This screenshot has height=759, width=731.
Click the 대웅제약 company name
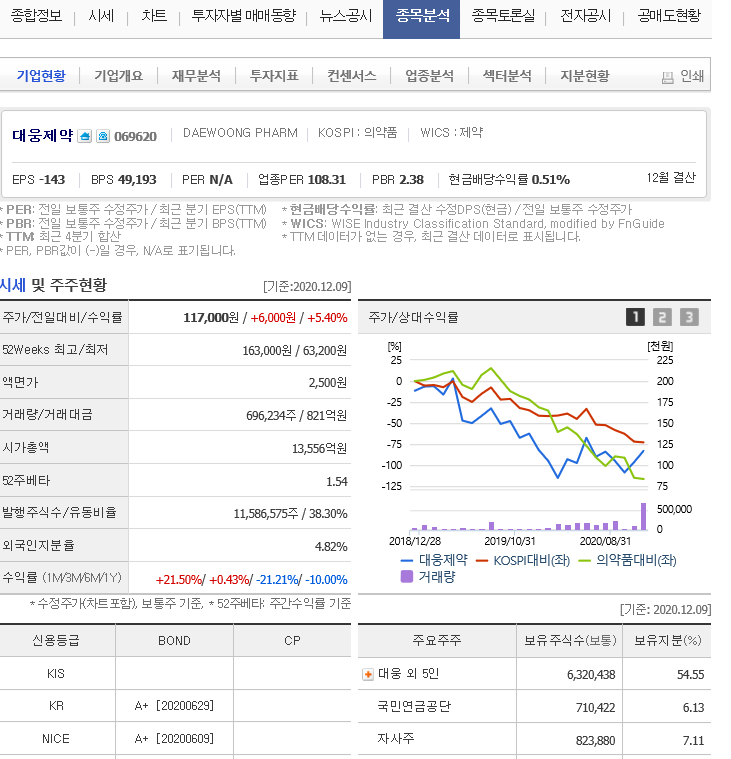coord(43,136)
